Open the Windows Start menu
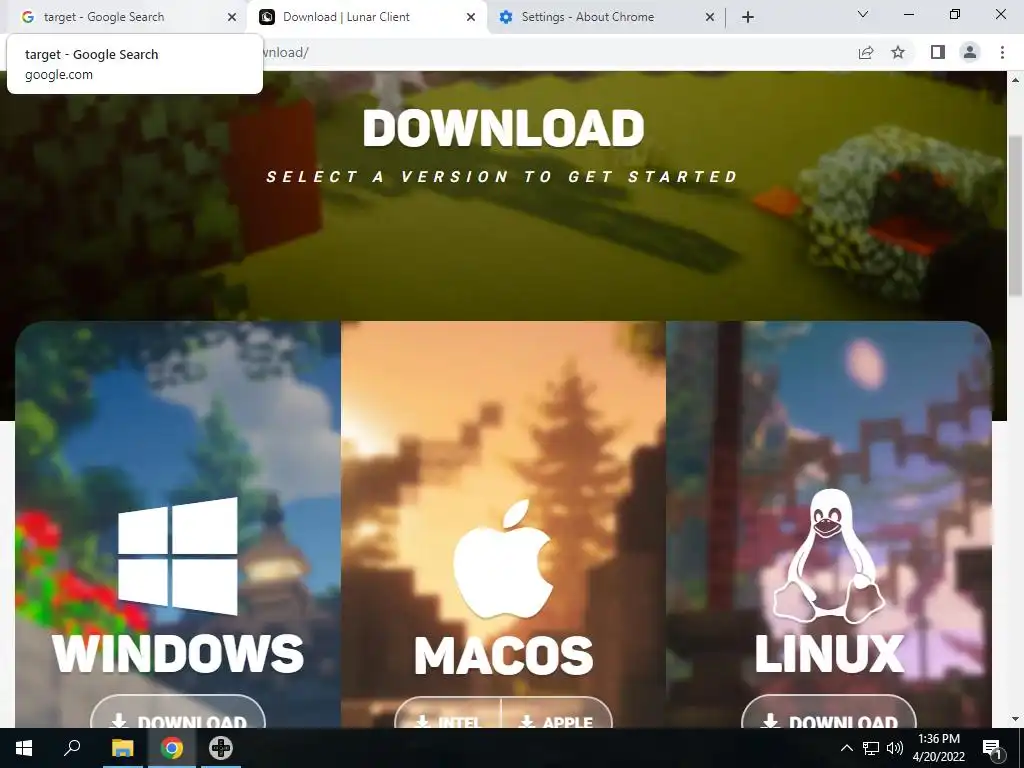 pyautogui.click(x=24, y=748)
